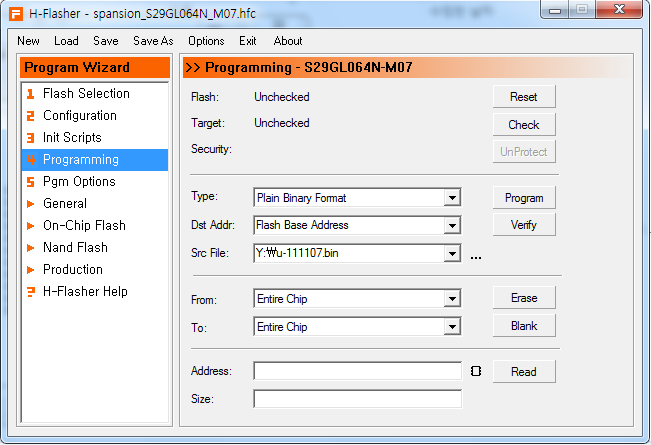Image resolution: width=651 pixels, height=445 pixels.
Task: Click the step 2 icon beside Configuration
Action: click(30, 116)
